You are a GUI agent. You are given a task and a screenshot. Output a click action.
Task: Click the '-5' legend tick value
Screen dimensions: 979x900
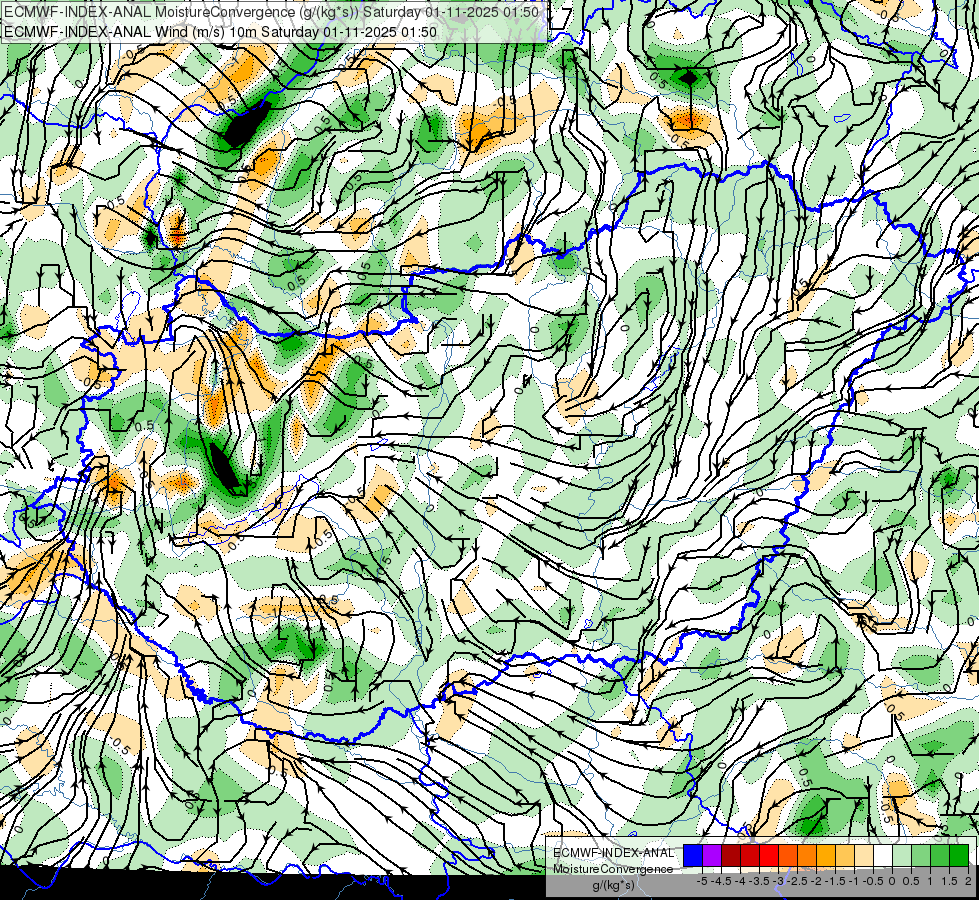(702, 881)
